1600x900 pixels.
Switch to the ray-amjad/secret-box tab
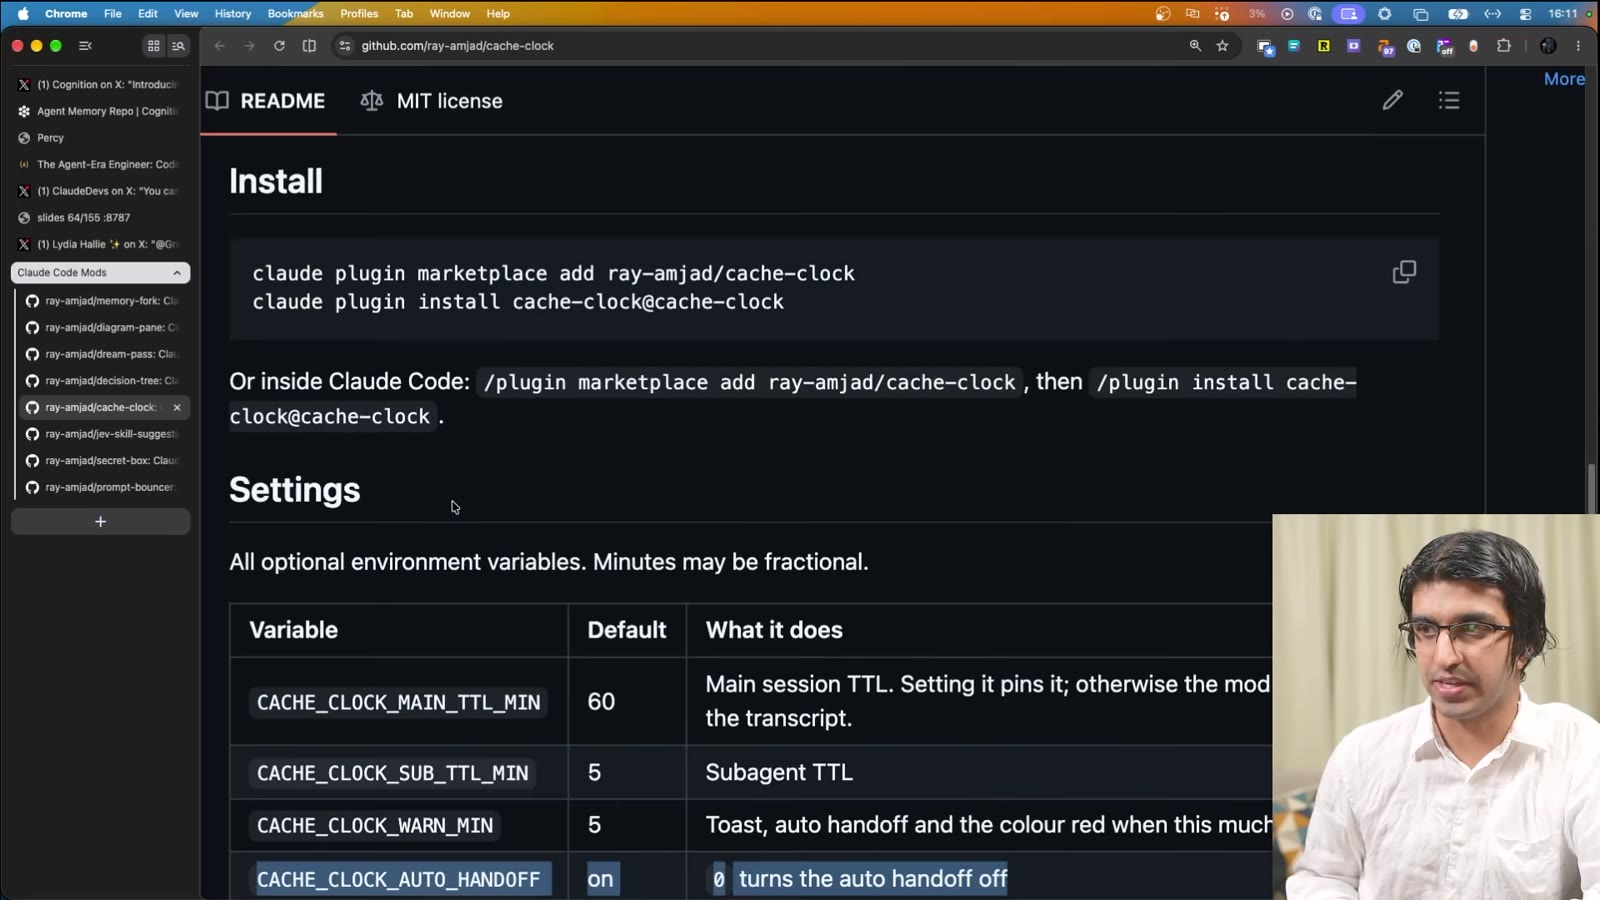pyautogui.click(x=103, y=461)
